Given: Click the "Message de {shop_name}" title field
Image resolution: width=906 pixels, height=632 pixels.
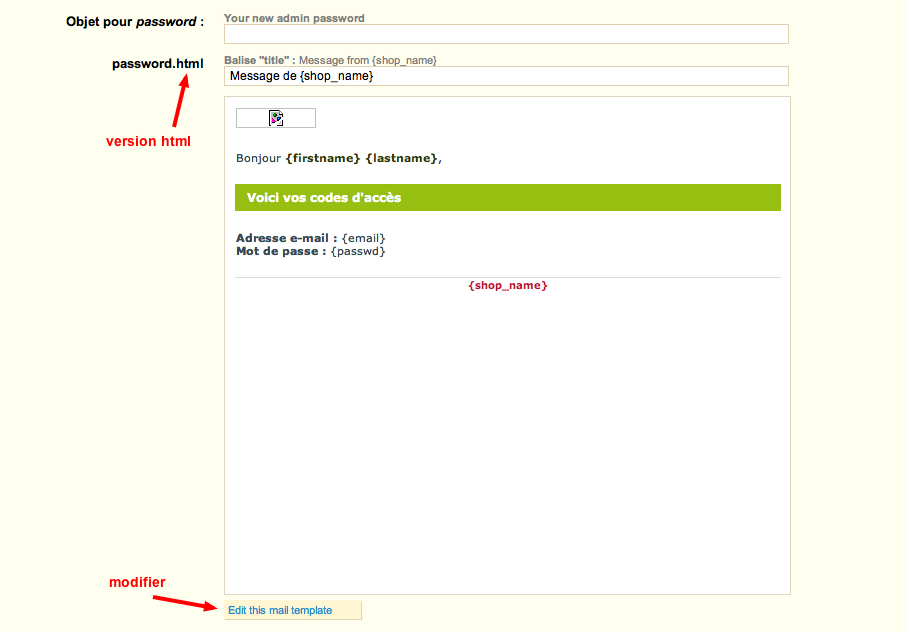Looking at the screenshot, I should 506,76.
